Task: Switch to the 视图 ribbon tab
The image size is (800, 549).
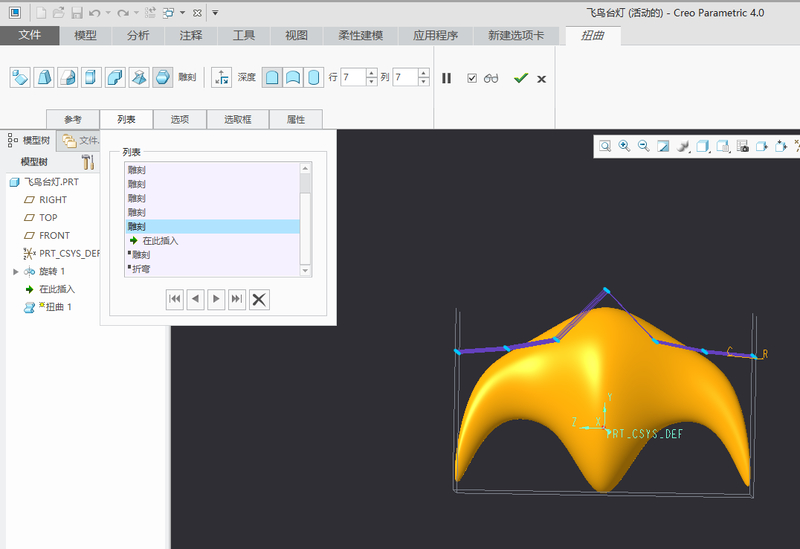Action: point(296,35)
